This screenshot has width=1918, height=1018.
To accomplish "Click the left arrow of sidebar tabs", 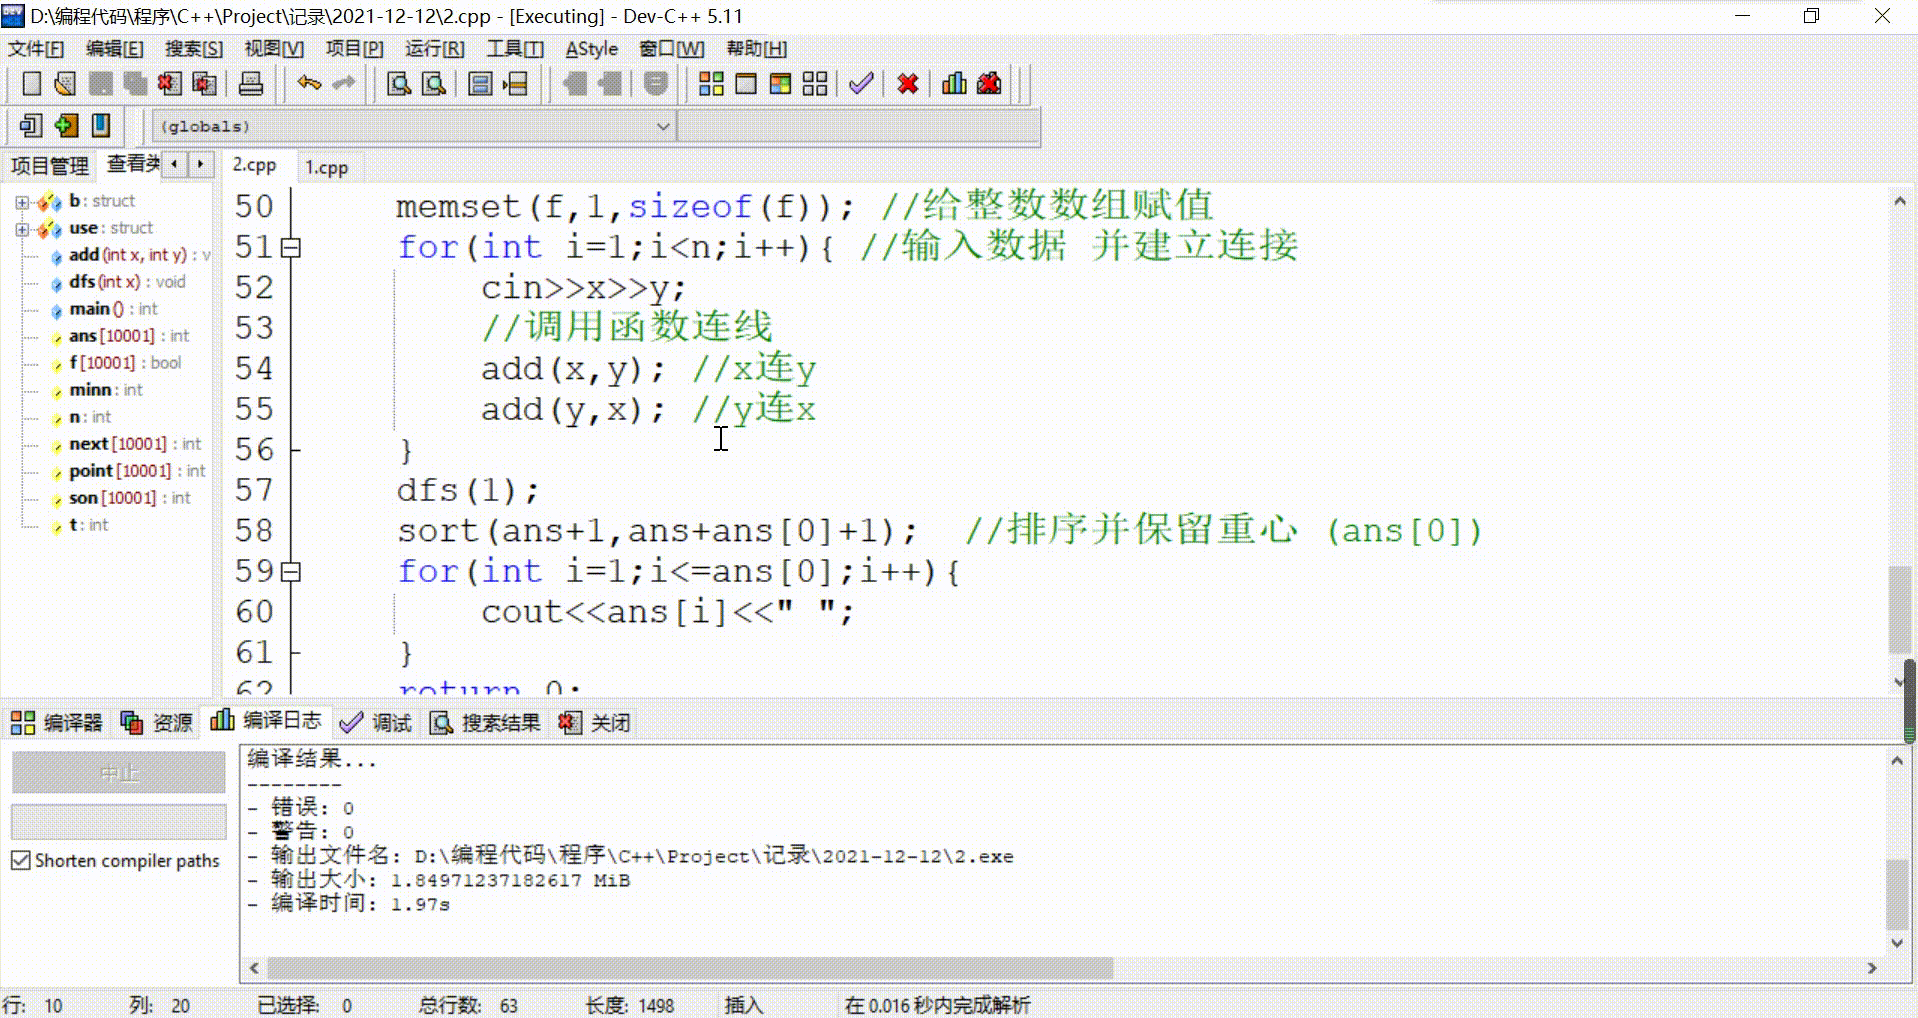I will coord(175,164).
